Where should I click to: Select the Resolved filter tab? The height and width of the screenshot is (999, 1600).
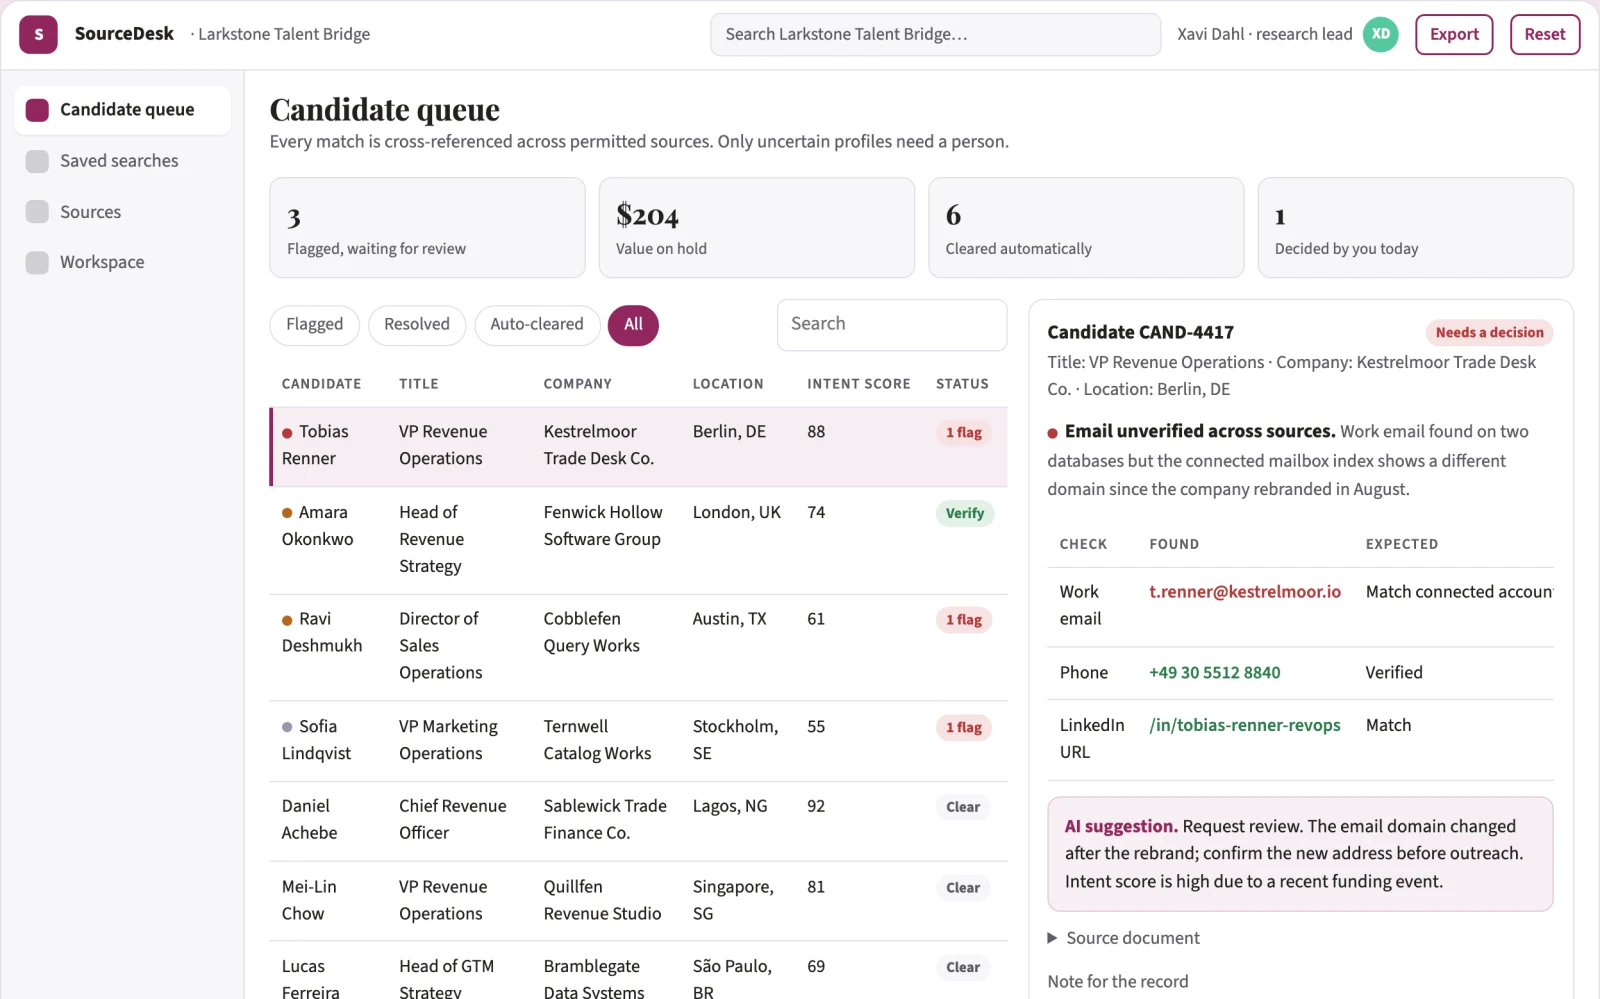click(417, 325)
